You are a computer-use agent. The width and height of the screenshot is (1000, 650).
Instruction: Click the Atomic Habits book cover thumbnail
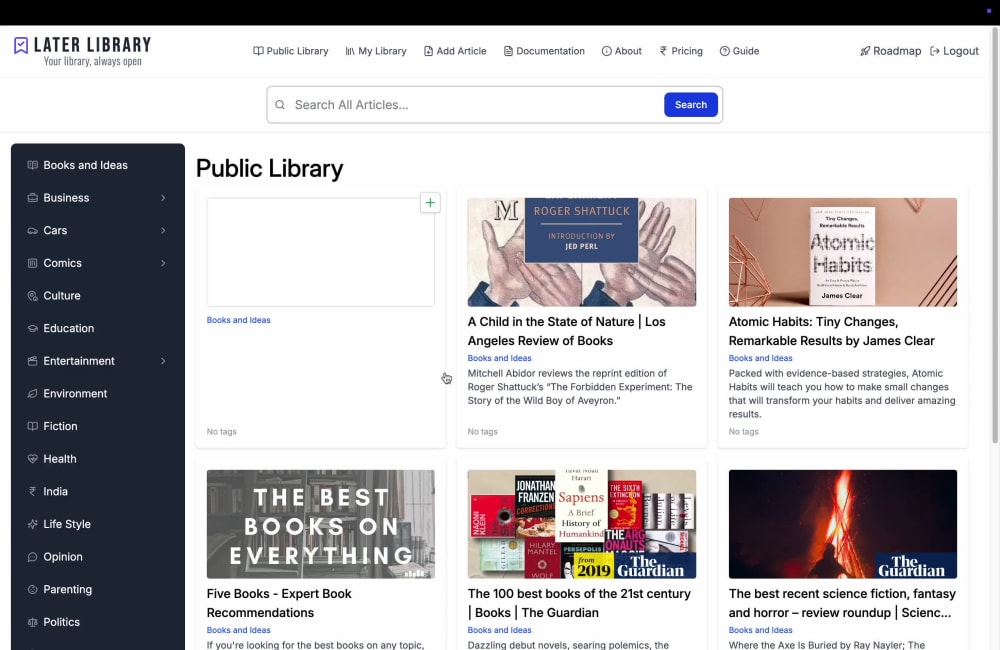(x=842, y=252)
